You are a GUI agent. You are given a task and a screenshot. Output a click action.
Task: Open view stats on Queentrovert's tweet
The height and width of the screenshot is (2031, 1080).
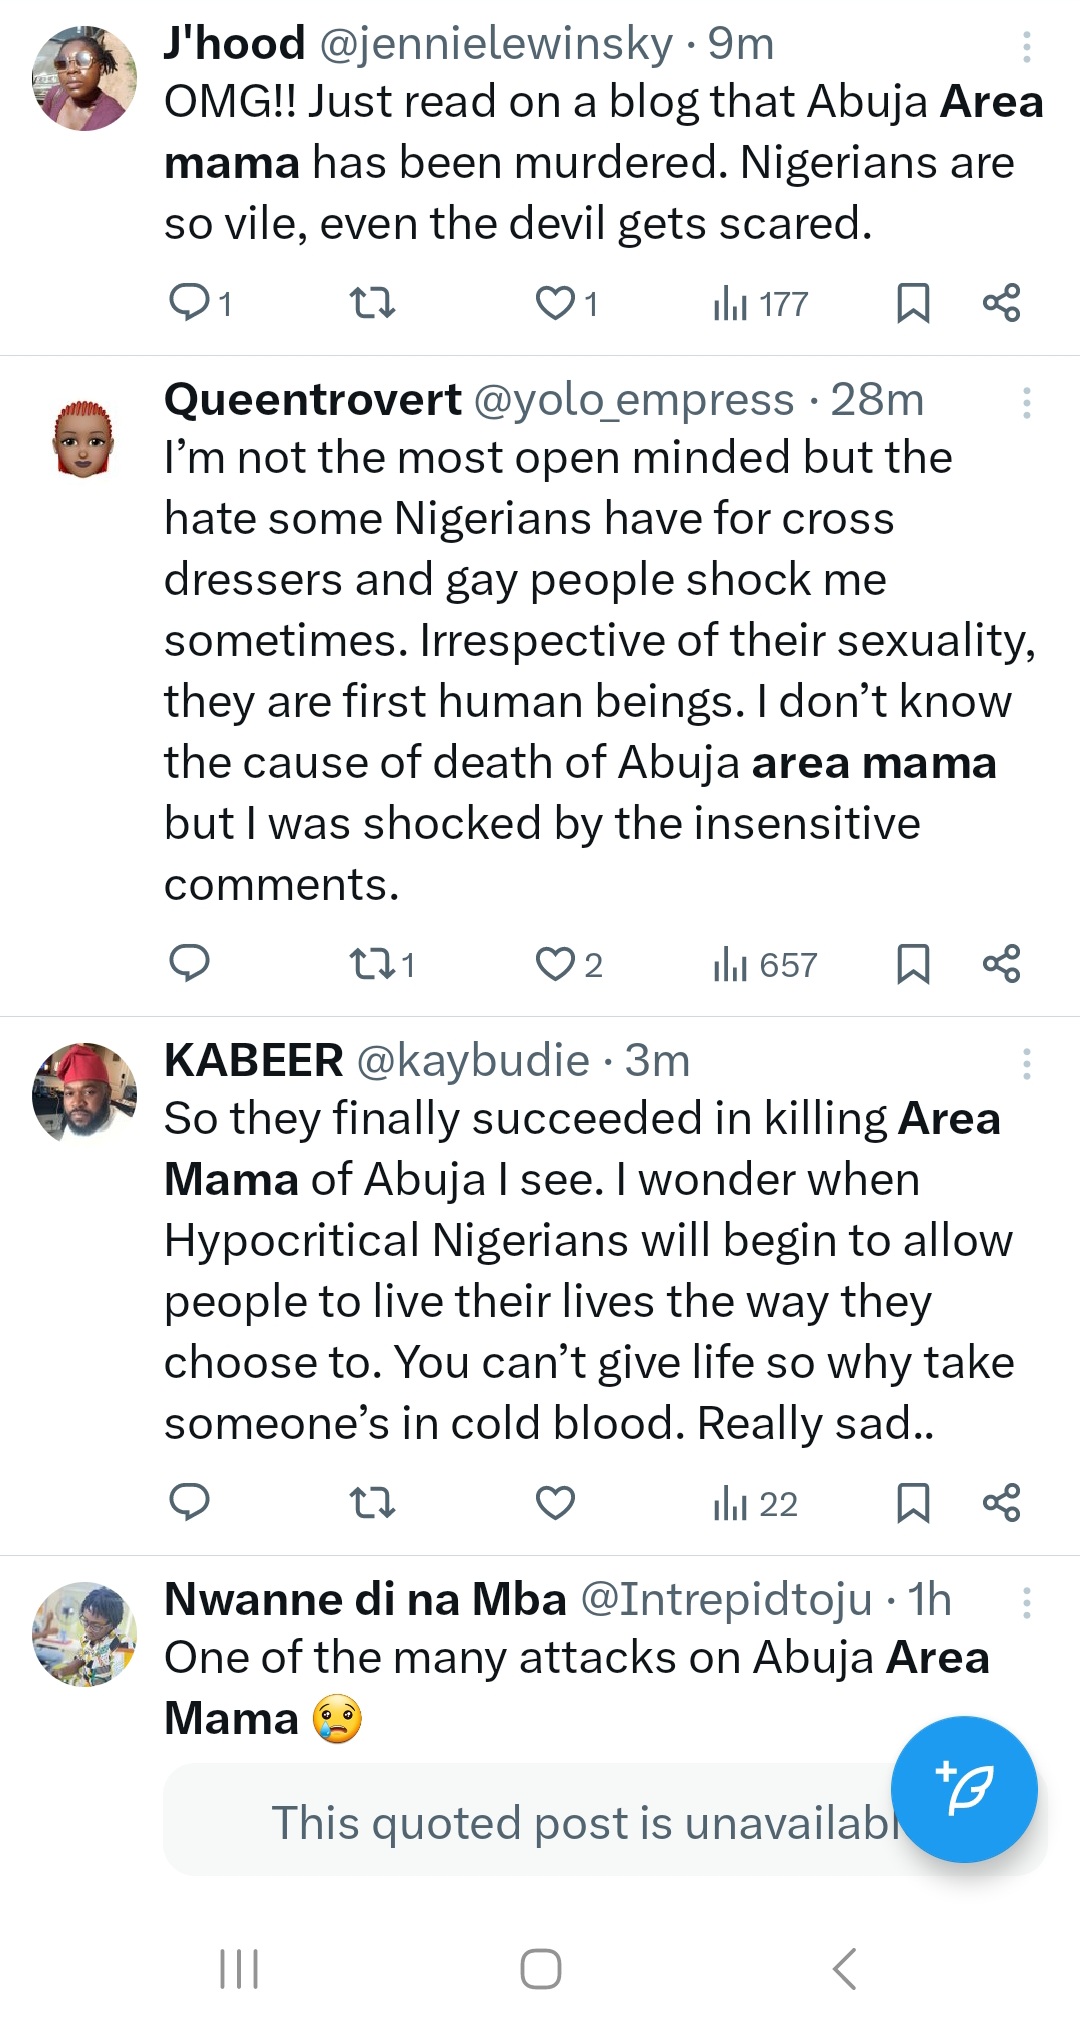tap(765, 965)
